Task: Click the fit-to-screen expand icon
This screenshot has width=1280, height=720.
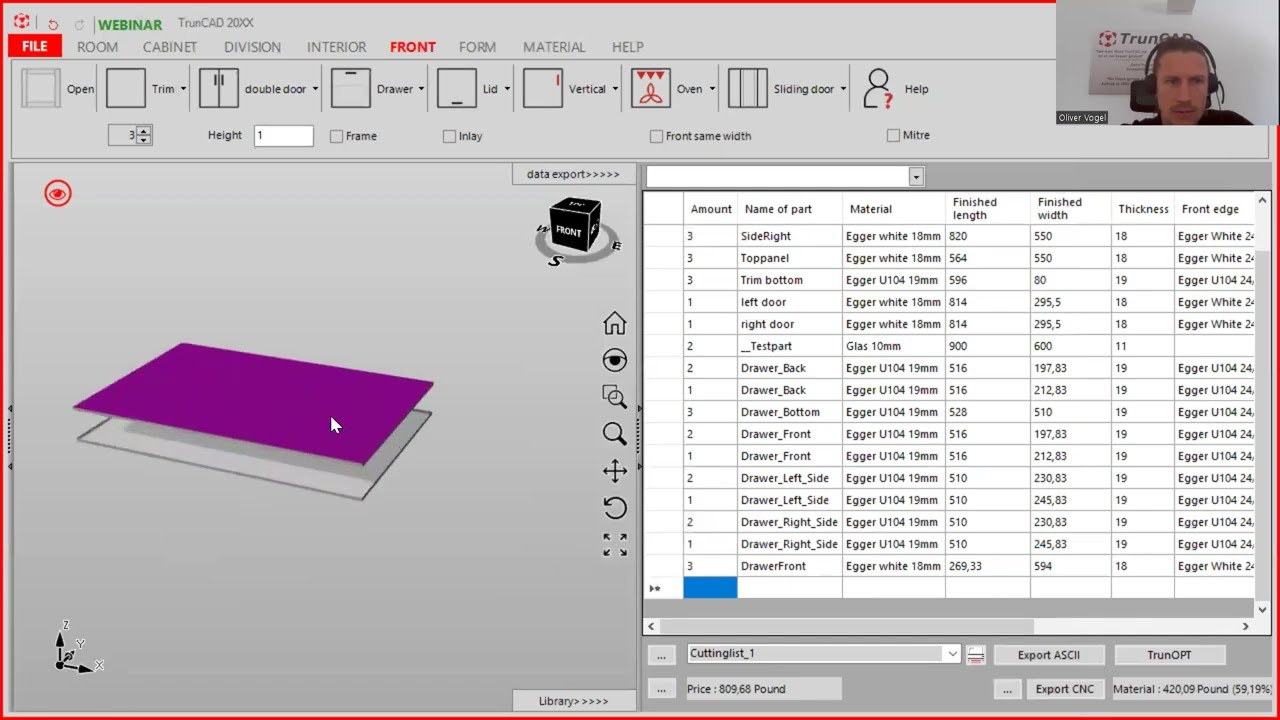Action: (x=615, y=544)
